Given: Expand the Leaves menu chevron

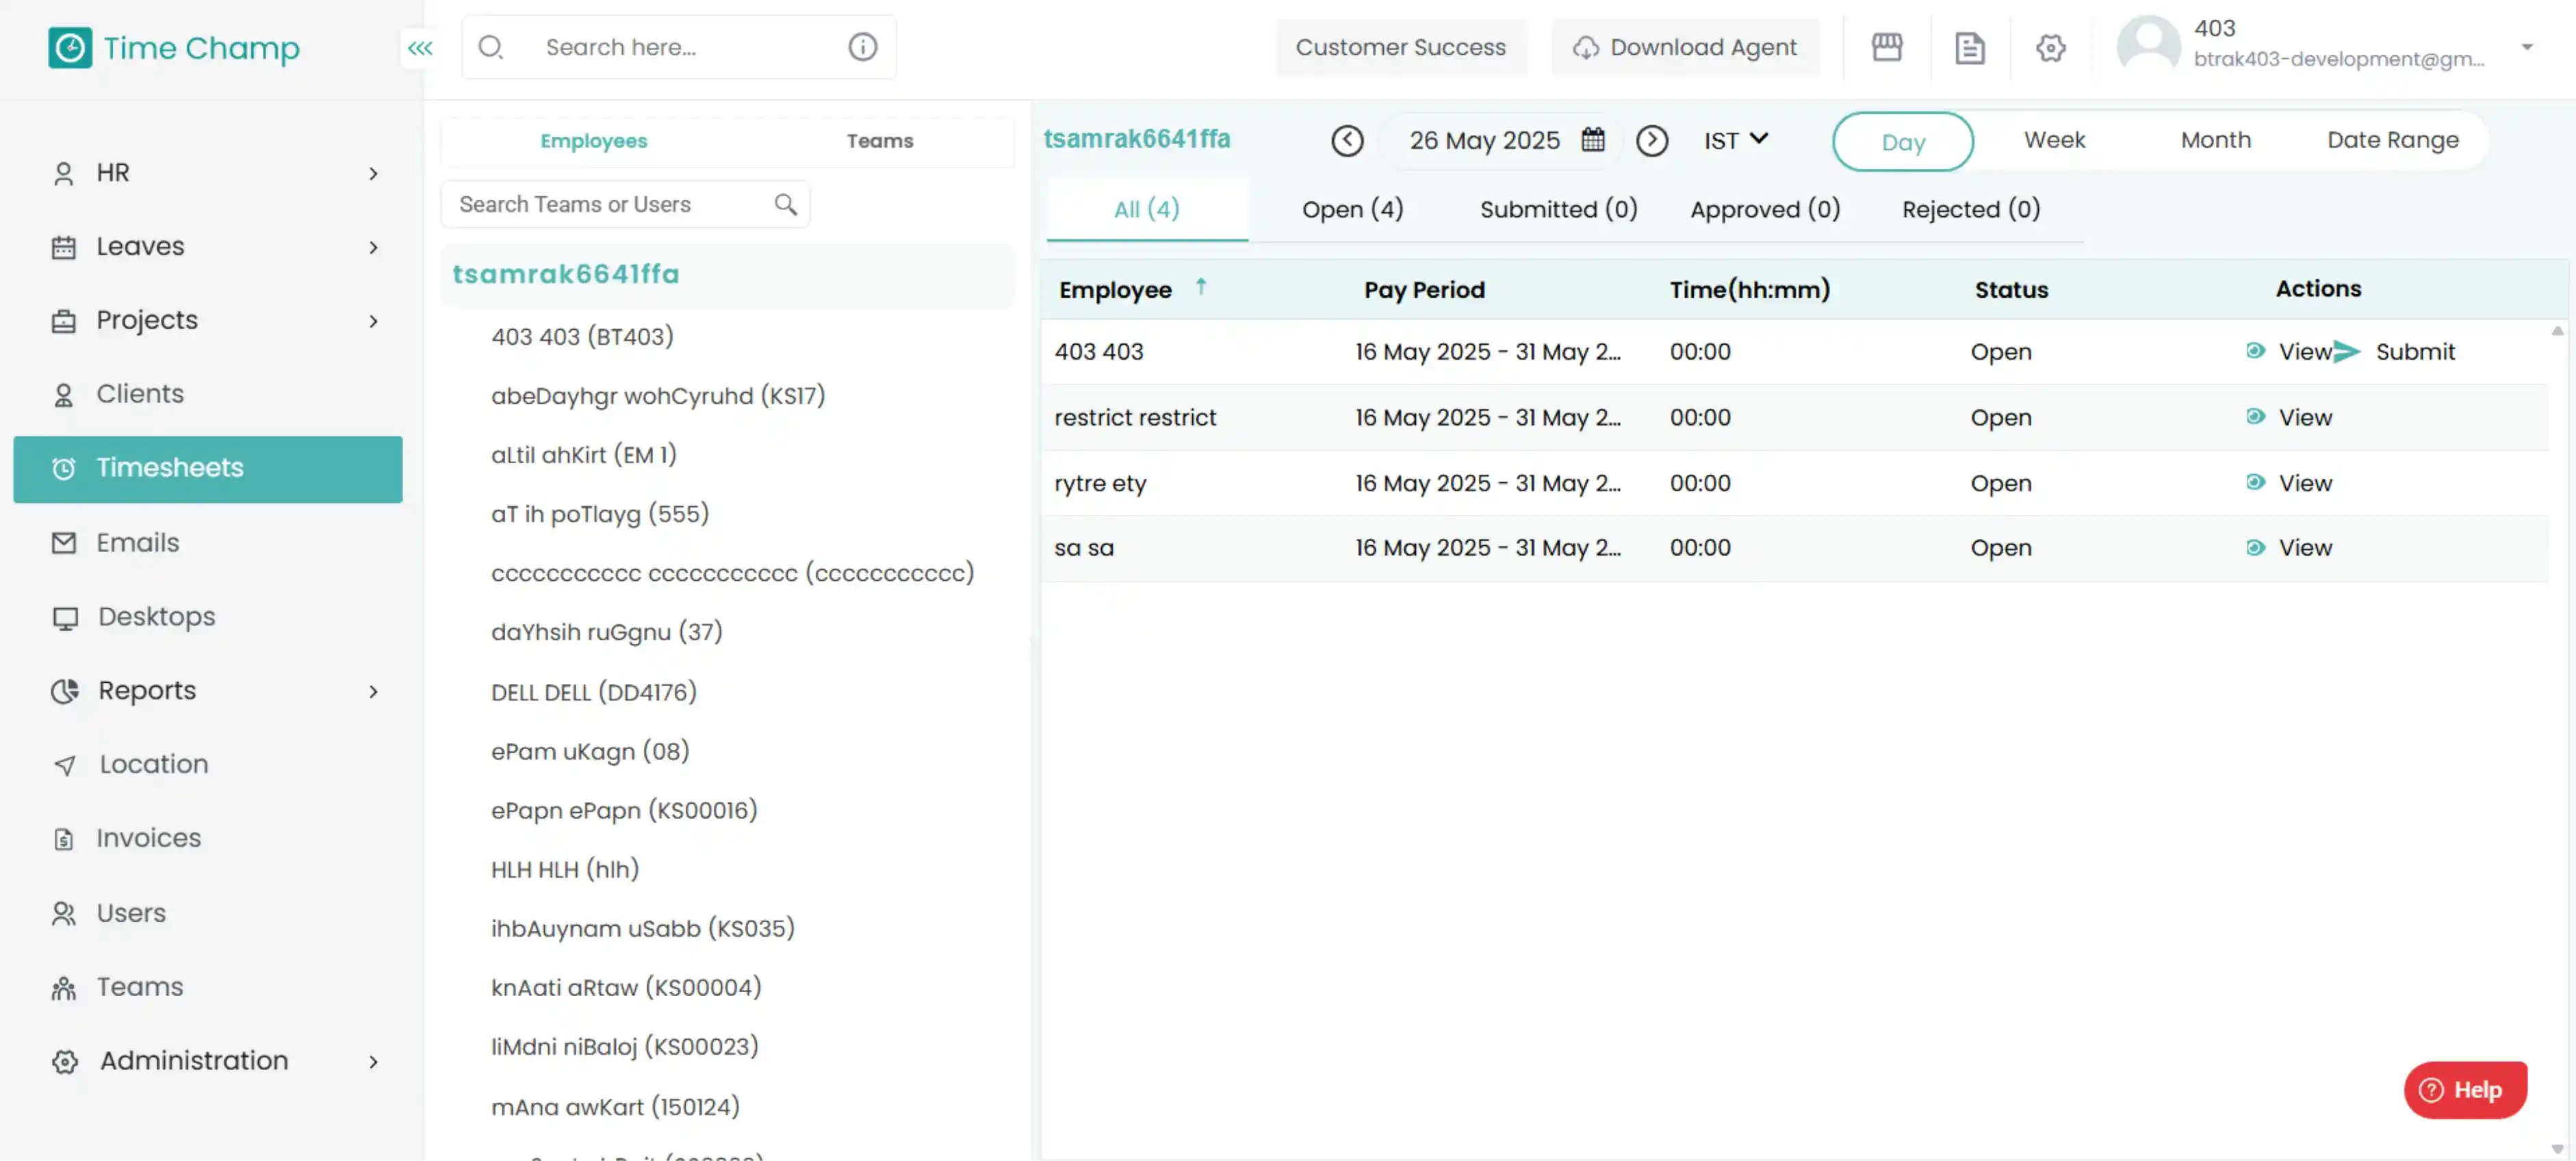Looking at the screenshot, I should [373, 247].
